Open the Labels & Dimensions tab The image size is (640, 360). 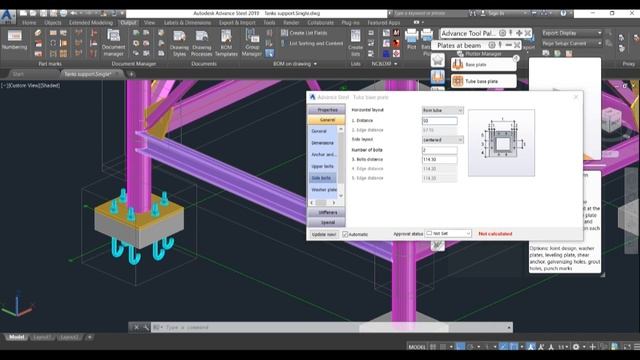[x=187, y=22]
